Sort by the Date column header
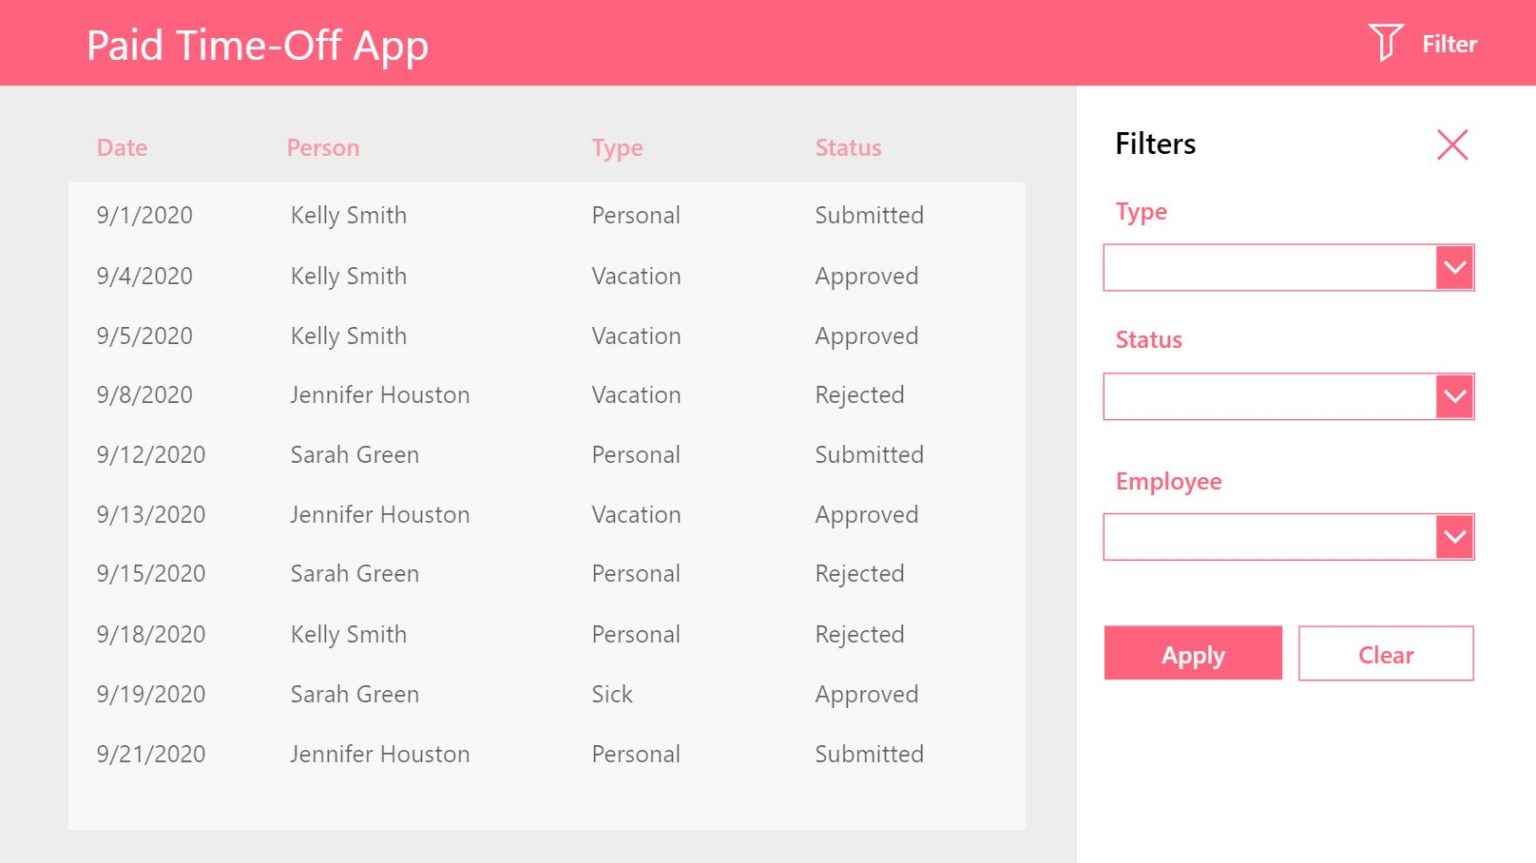1536x863 pixels. click(x=122, y=147)
